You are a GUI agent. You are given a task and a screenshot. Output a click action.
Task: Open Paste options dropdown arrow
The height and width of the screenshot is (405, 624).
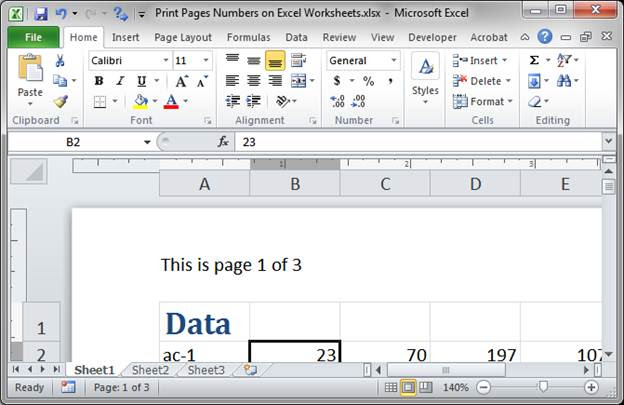tap(30, 104)
